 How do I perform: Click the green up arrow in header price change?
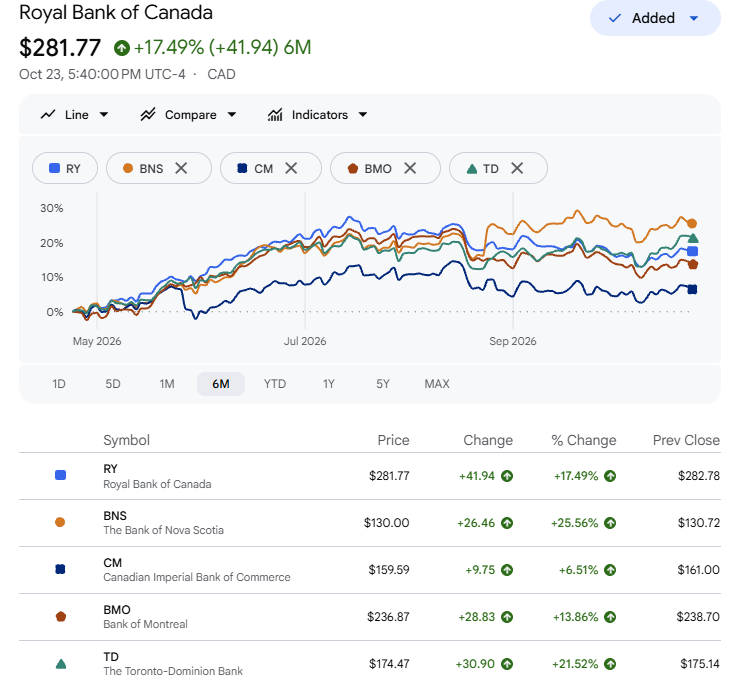coord(122,48)
